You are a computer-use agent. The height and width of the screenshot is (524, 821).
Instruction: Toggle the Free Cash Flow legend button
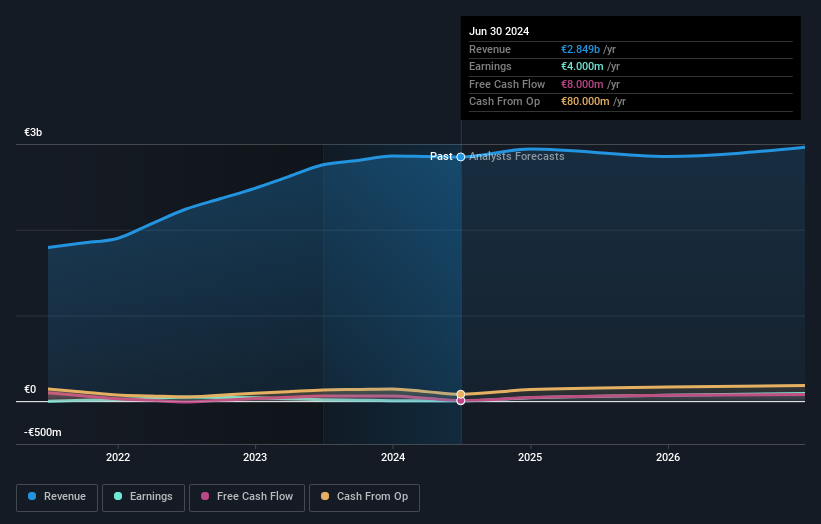click(247, 497)
